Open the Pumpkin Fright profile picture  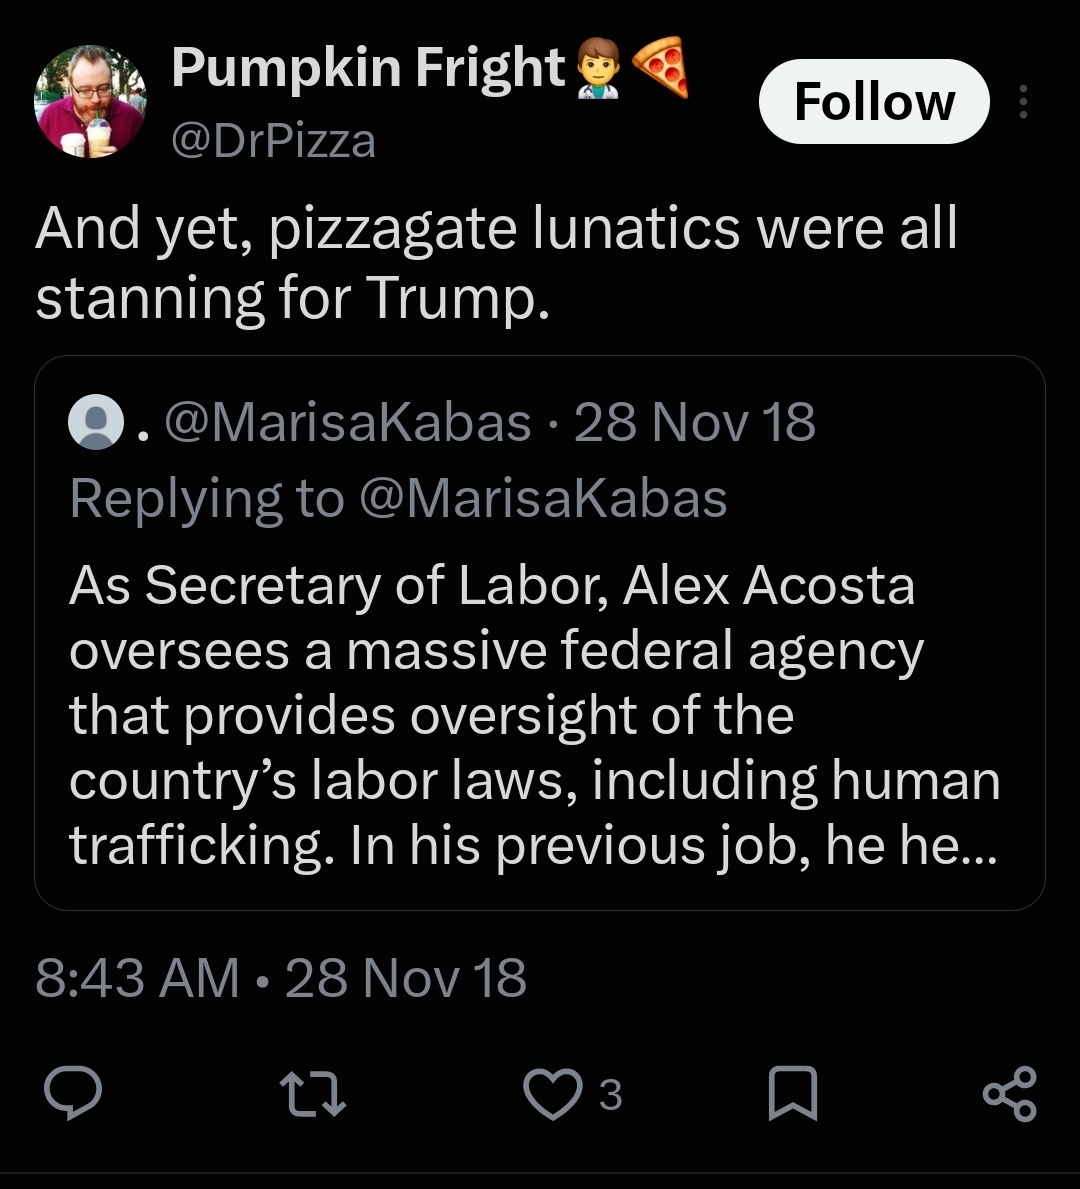point(90,102)
